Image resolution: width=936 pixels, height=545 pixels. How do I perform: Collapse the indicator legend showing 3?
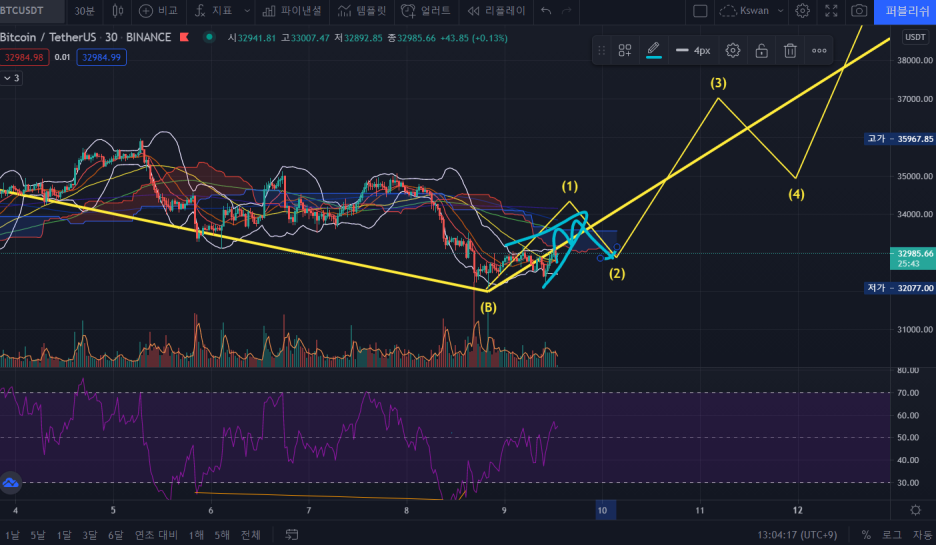tap(11, 78)
